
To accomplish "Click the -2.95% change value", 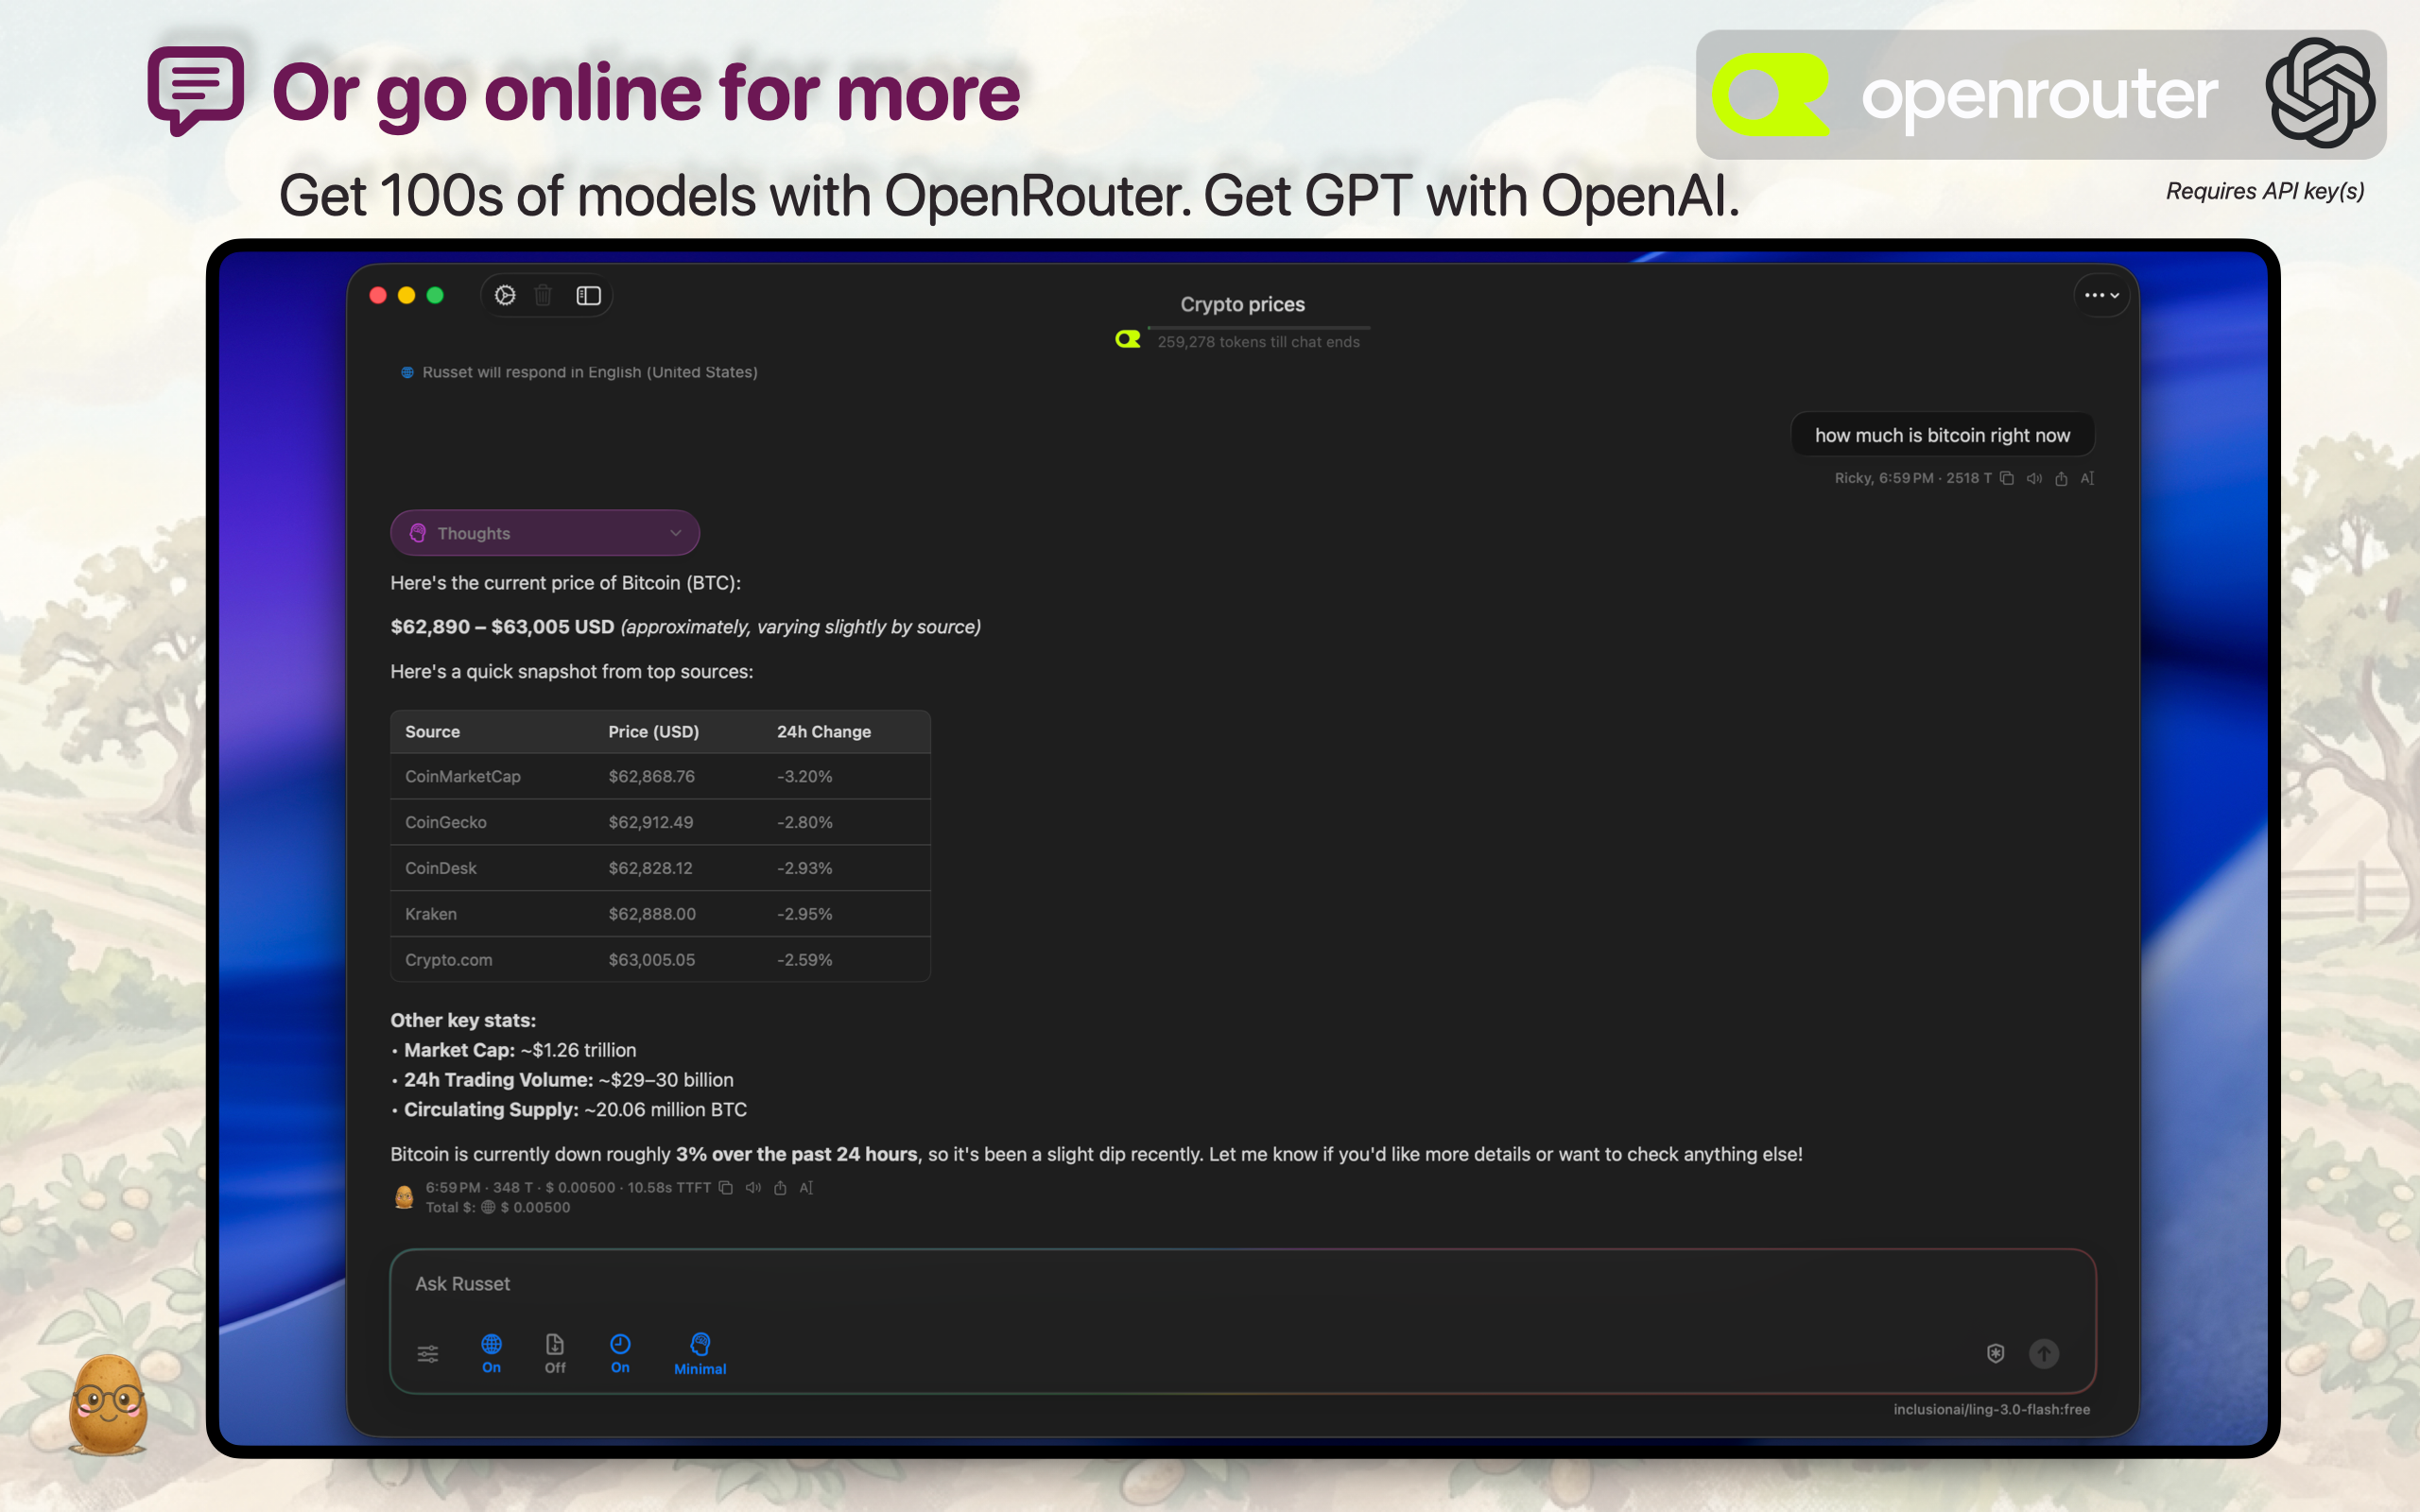I will coord(805,914).
